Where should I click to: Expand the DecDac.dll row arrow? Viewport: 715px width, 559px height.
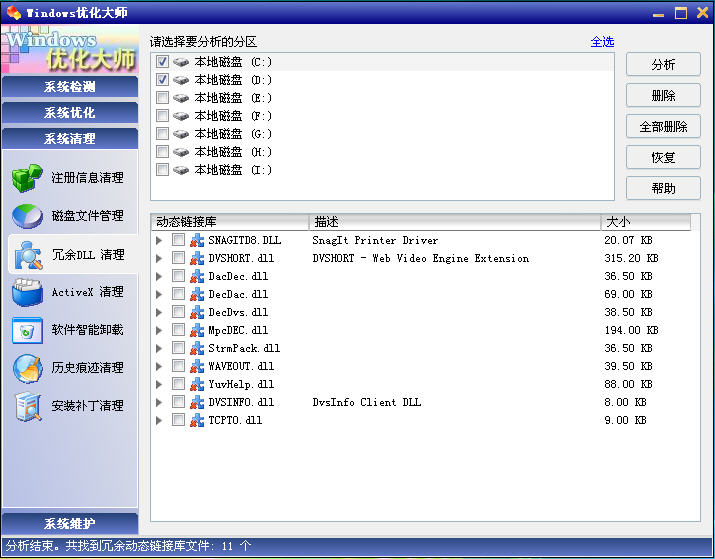point(159,295)
